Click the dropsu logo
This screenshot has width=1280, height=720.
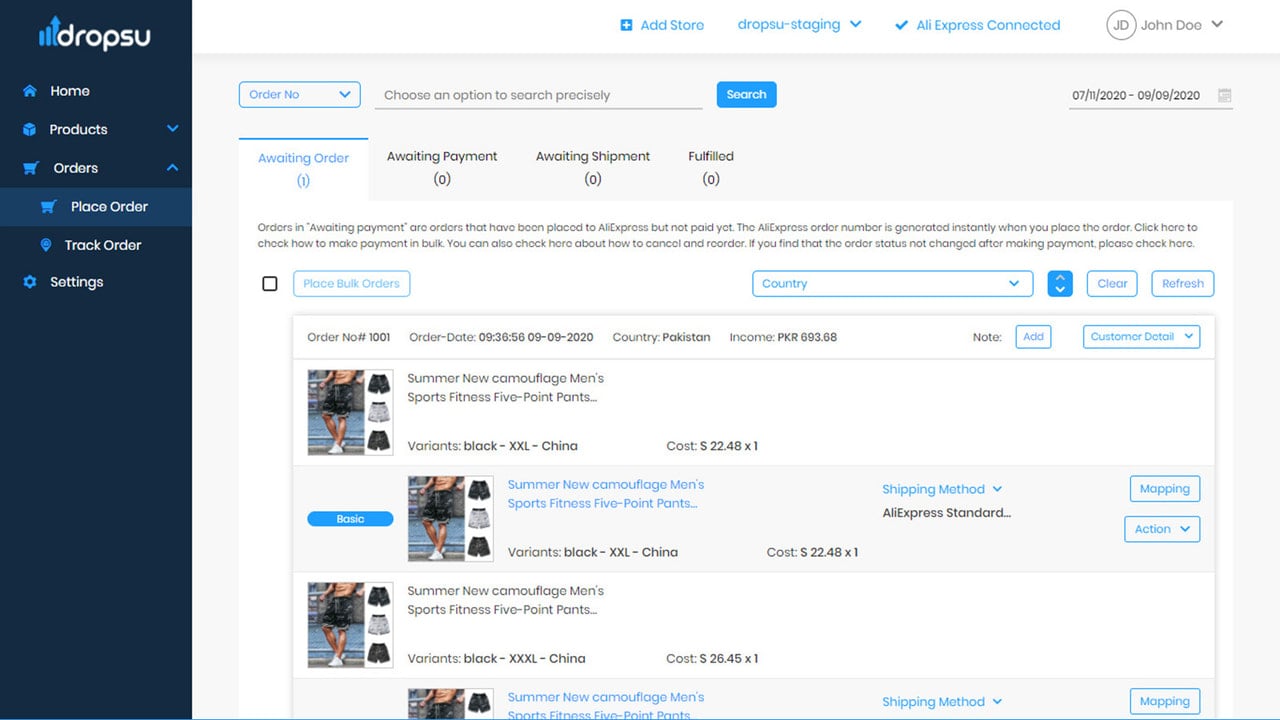tap(96, 36)
